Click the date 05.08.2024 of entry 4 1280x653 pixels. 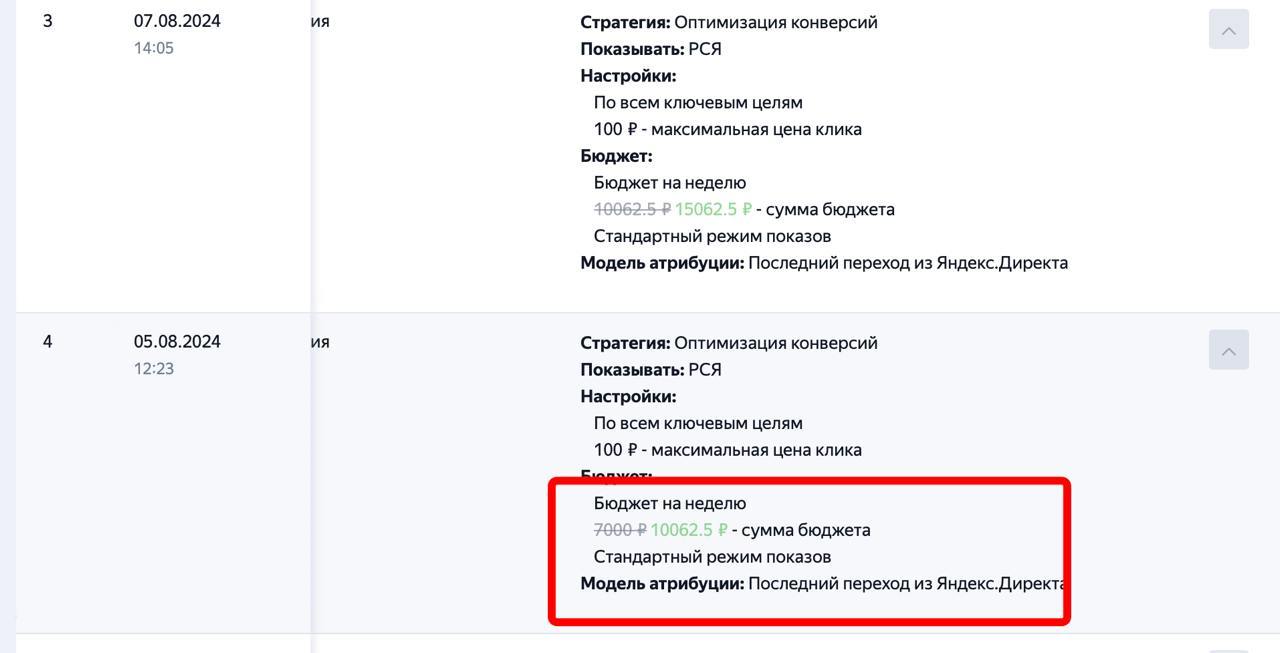click(x=177, y=341)
